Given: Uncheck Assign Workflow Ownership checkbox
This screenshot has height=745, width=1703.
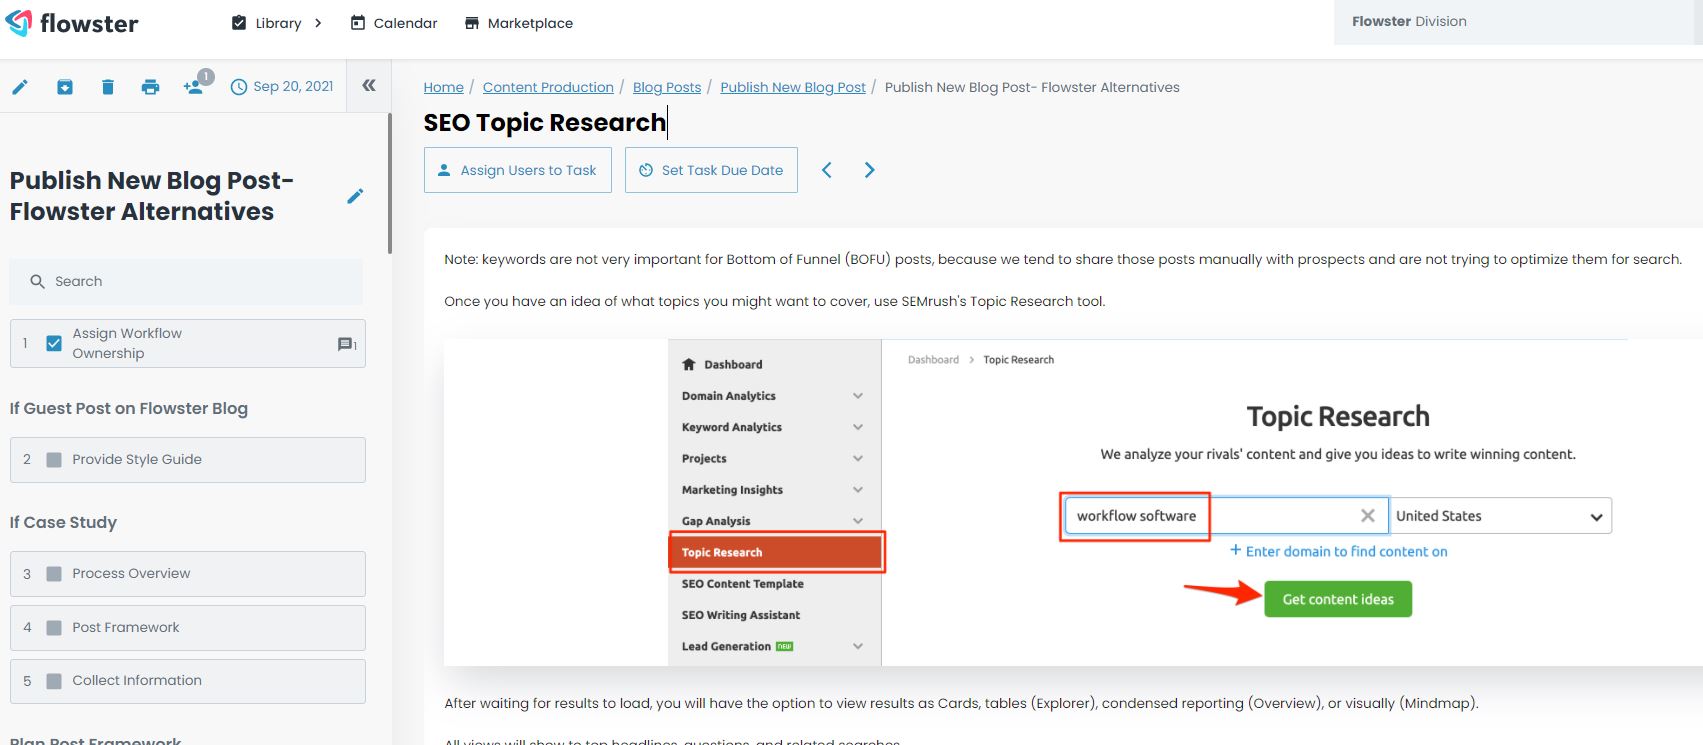Looking at the screenshot, I should [x=54, y=343].
